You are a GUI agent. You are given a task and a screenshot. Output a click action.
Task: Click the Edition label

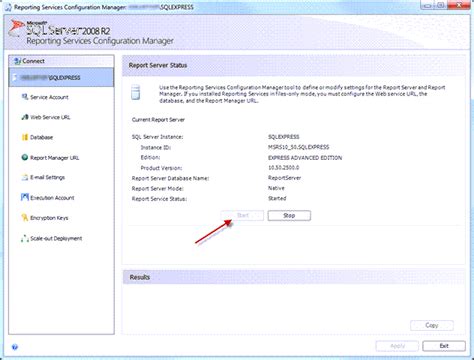coord(150,157)
